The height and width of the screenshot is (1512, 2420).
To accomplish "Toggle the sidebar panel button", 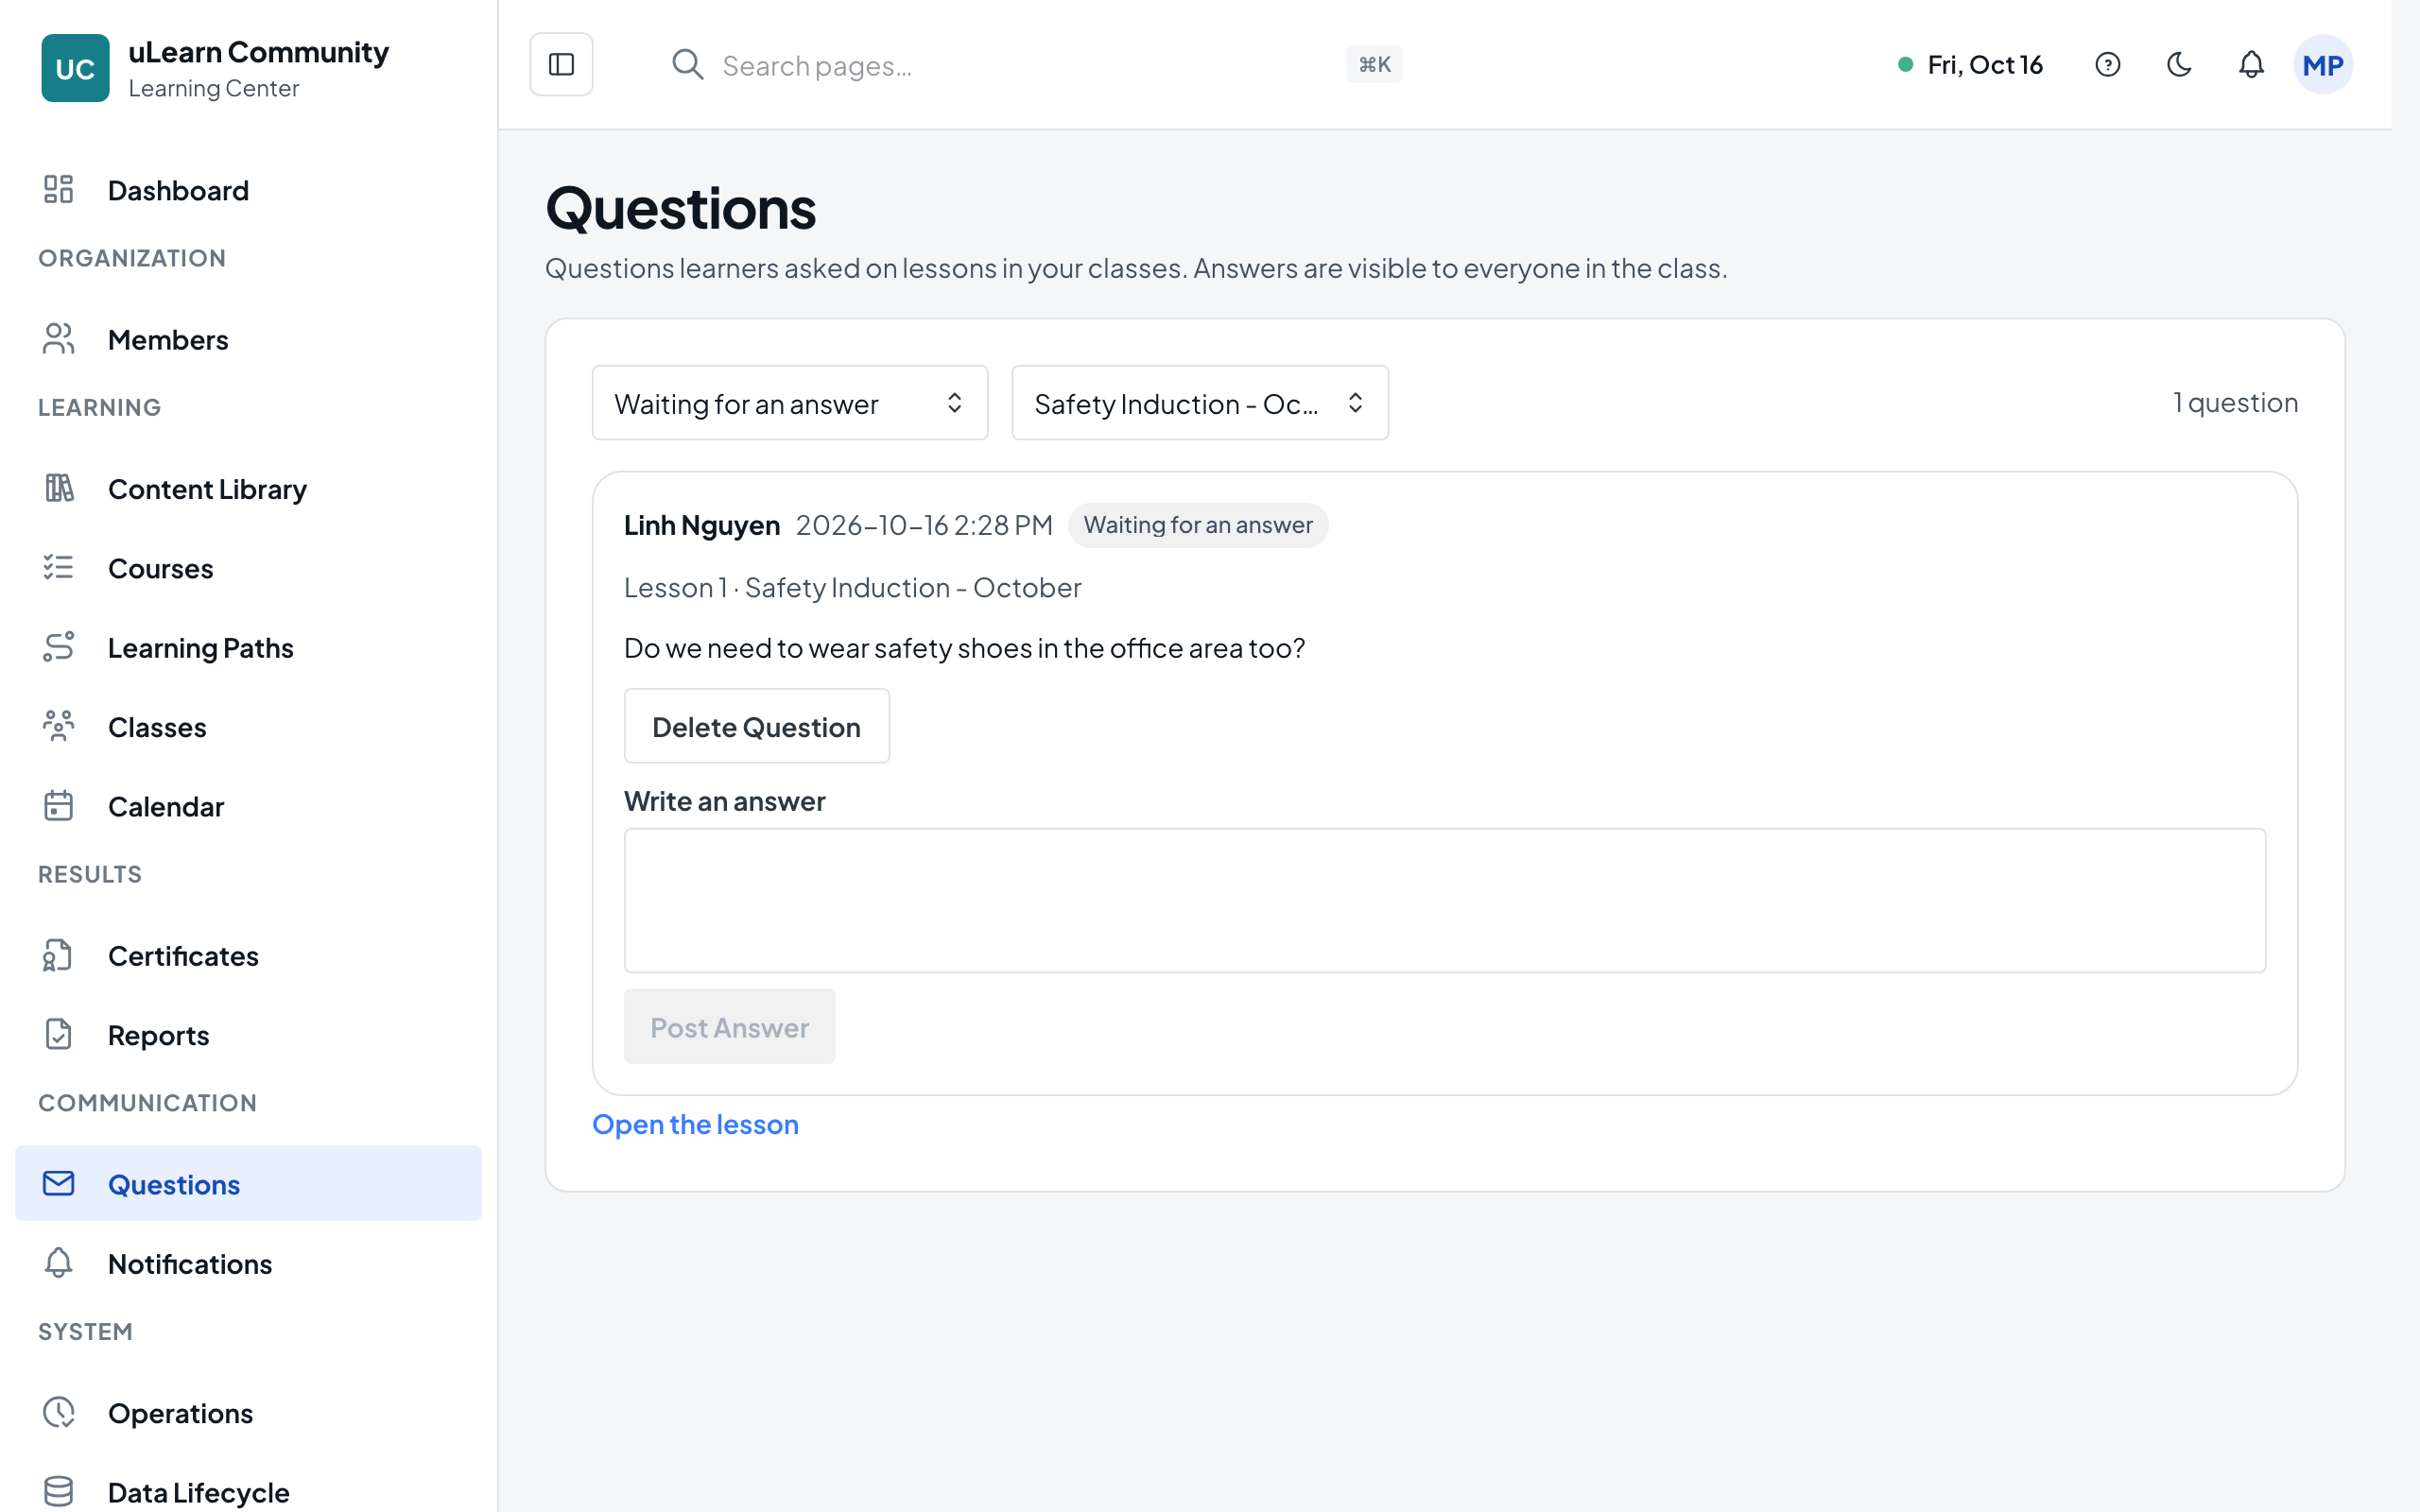I will [x=561, y=65].
